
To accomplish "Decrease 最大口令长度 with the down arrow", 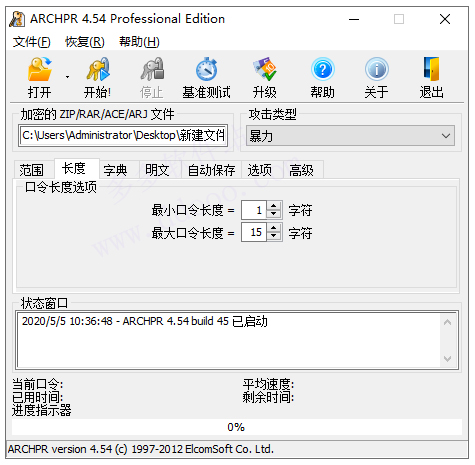I will (x=274, y=236).
